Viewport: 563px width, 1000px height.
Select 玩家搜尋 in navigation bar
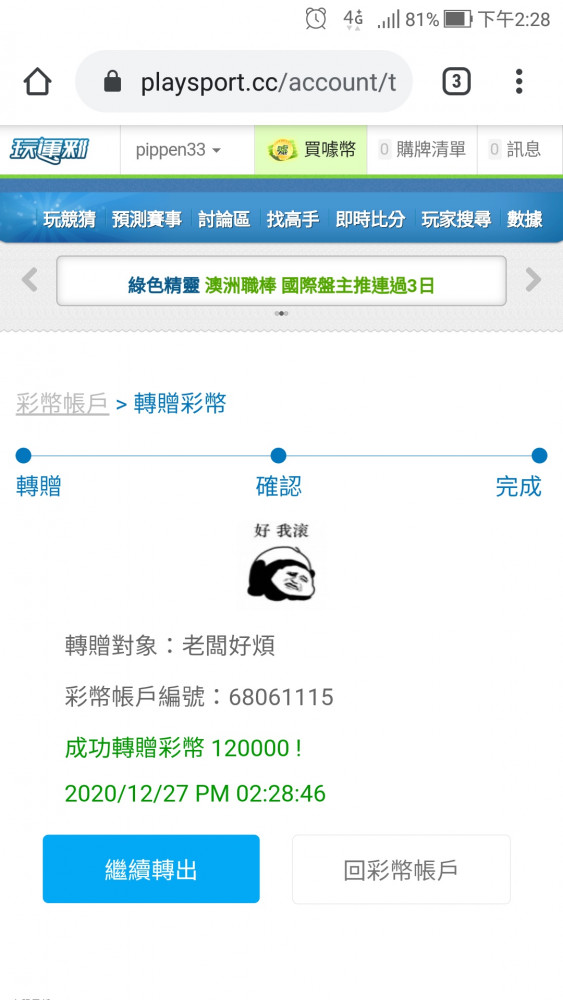click(457, 219)
